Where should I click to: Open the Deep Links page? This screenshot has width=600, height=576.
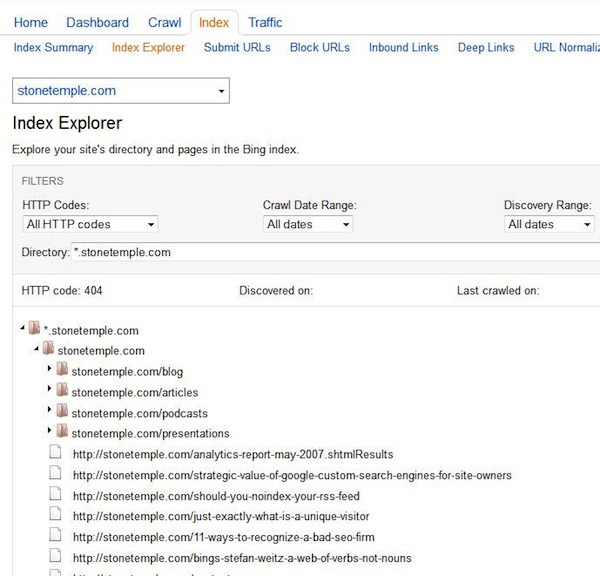click(486, 47)
